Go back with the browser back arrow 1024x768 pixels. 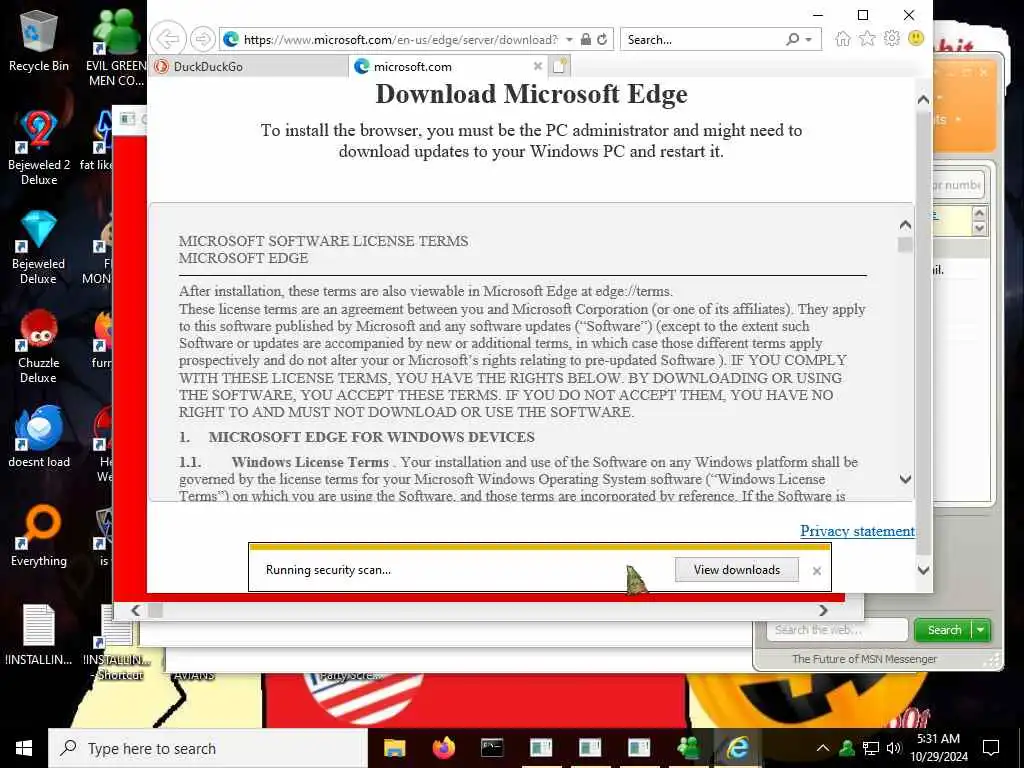168,39
